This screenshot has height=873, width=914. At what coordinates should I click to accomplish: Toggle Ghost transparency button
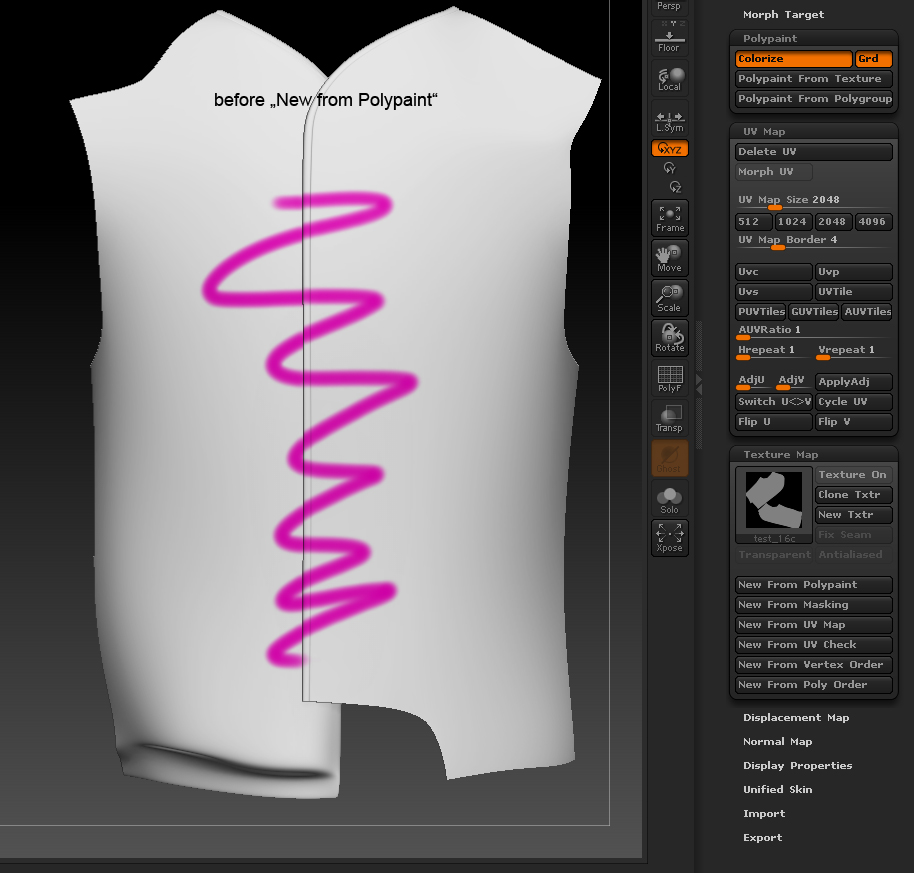click(669, 458)
